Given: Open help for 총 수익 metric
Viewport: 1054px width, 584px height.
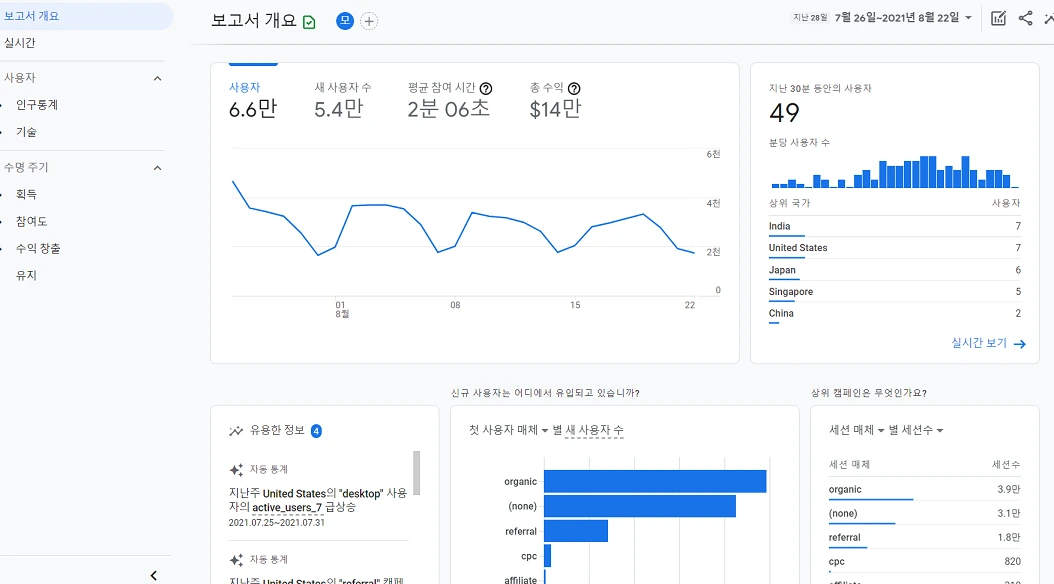Looking at the screenshot, I should click(x=574, y=88).
